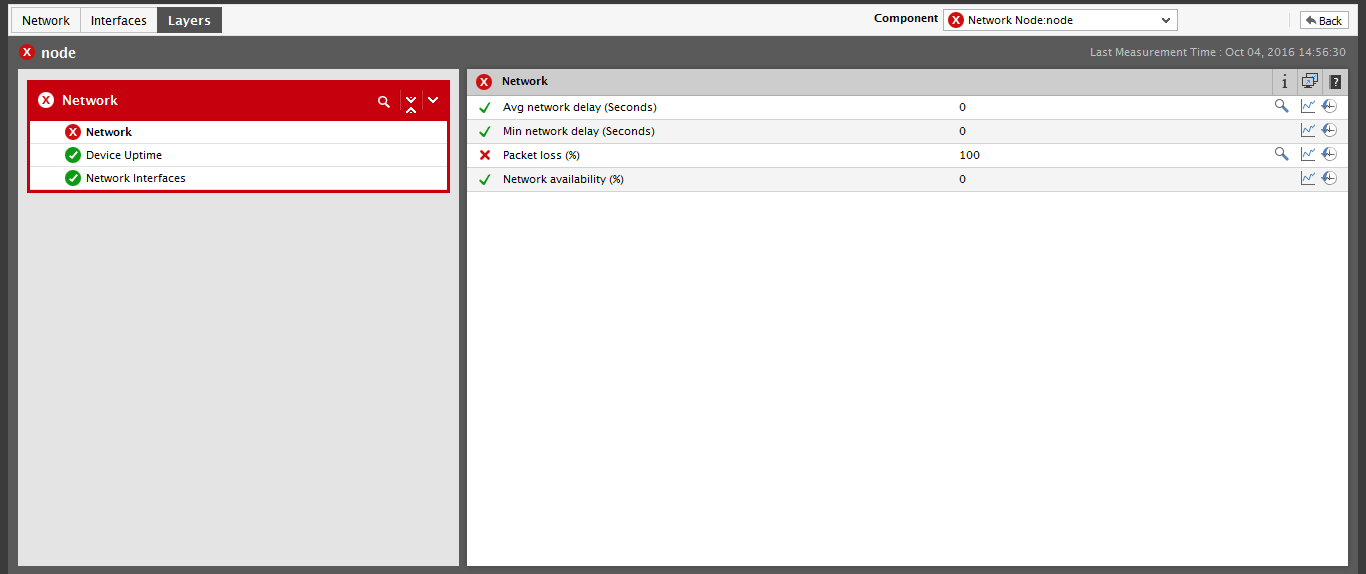
Task: Click the Packet loss value 100
Action: tap(969, 155)
